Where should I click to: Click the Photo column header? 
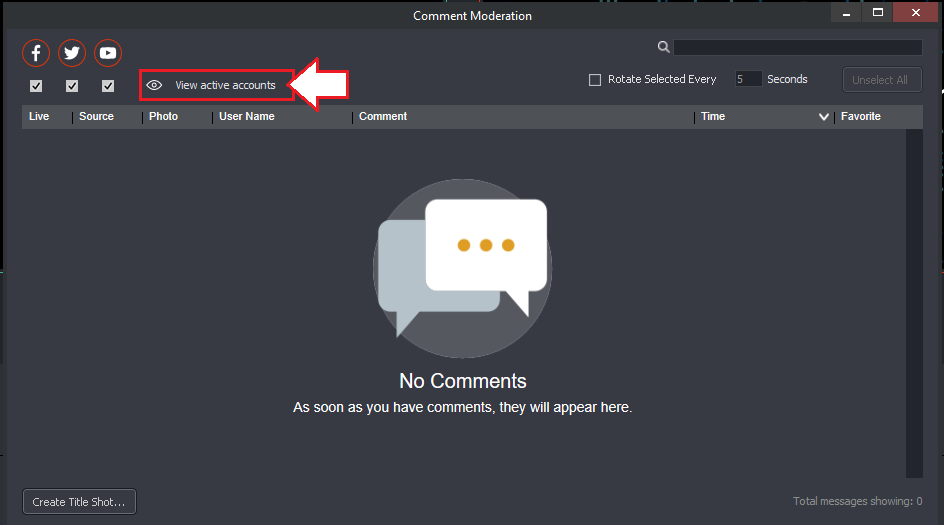163,116
